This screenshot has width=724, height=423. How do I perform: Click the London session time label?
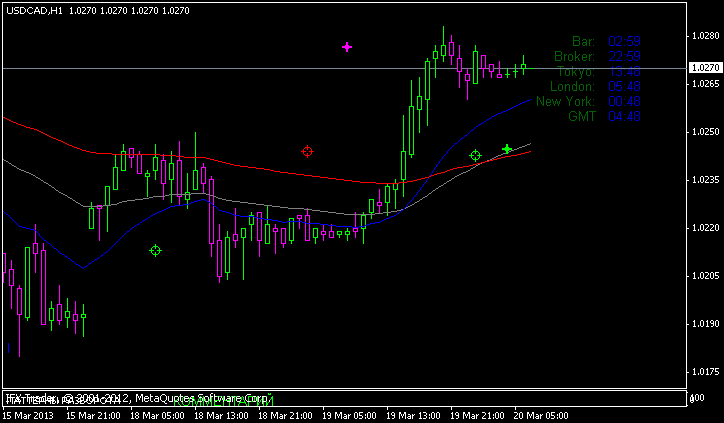pyautogui.click(x=573, y=86)
